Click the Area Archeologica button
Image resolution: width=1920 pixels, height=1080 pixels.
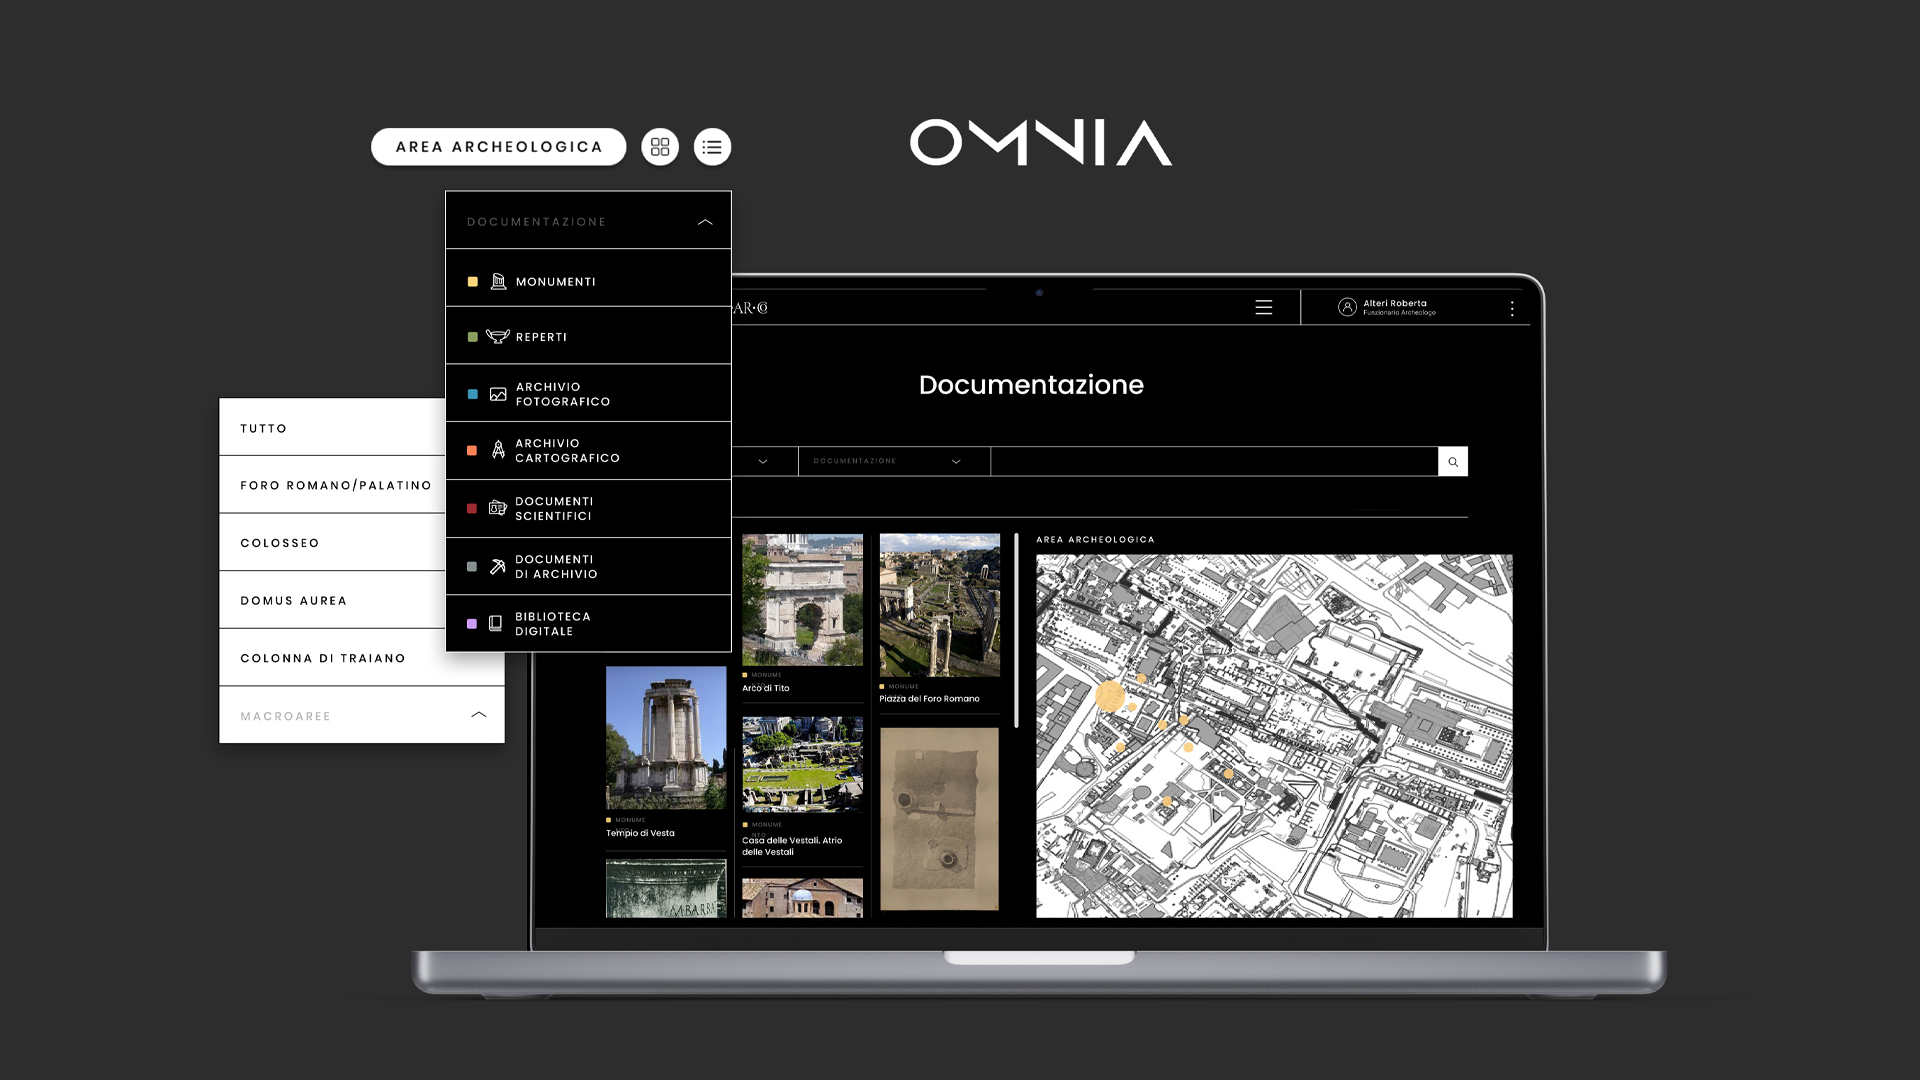click(x=499, y=147)
